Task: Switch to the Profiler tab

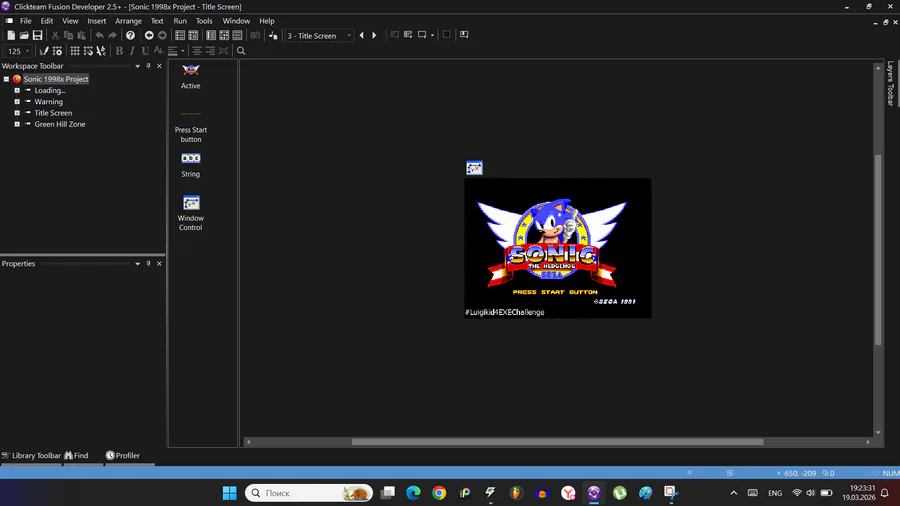Action: point(123,456)
